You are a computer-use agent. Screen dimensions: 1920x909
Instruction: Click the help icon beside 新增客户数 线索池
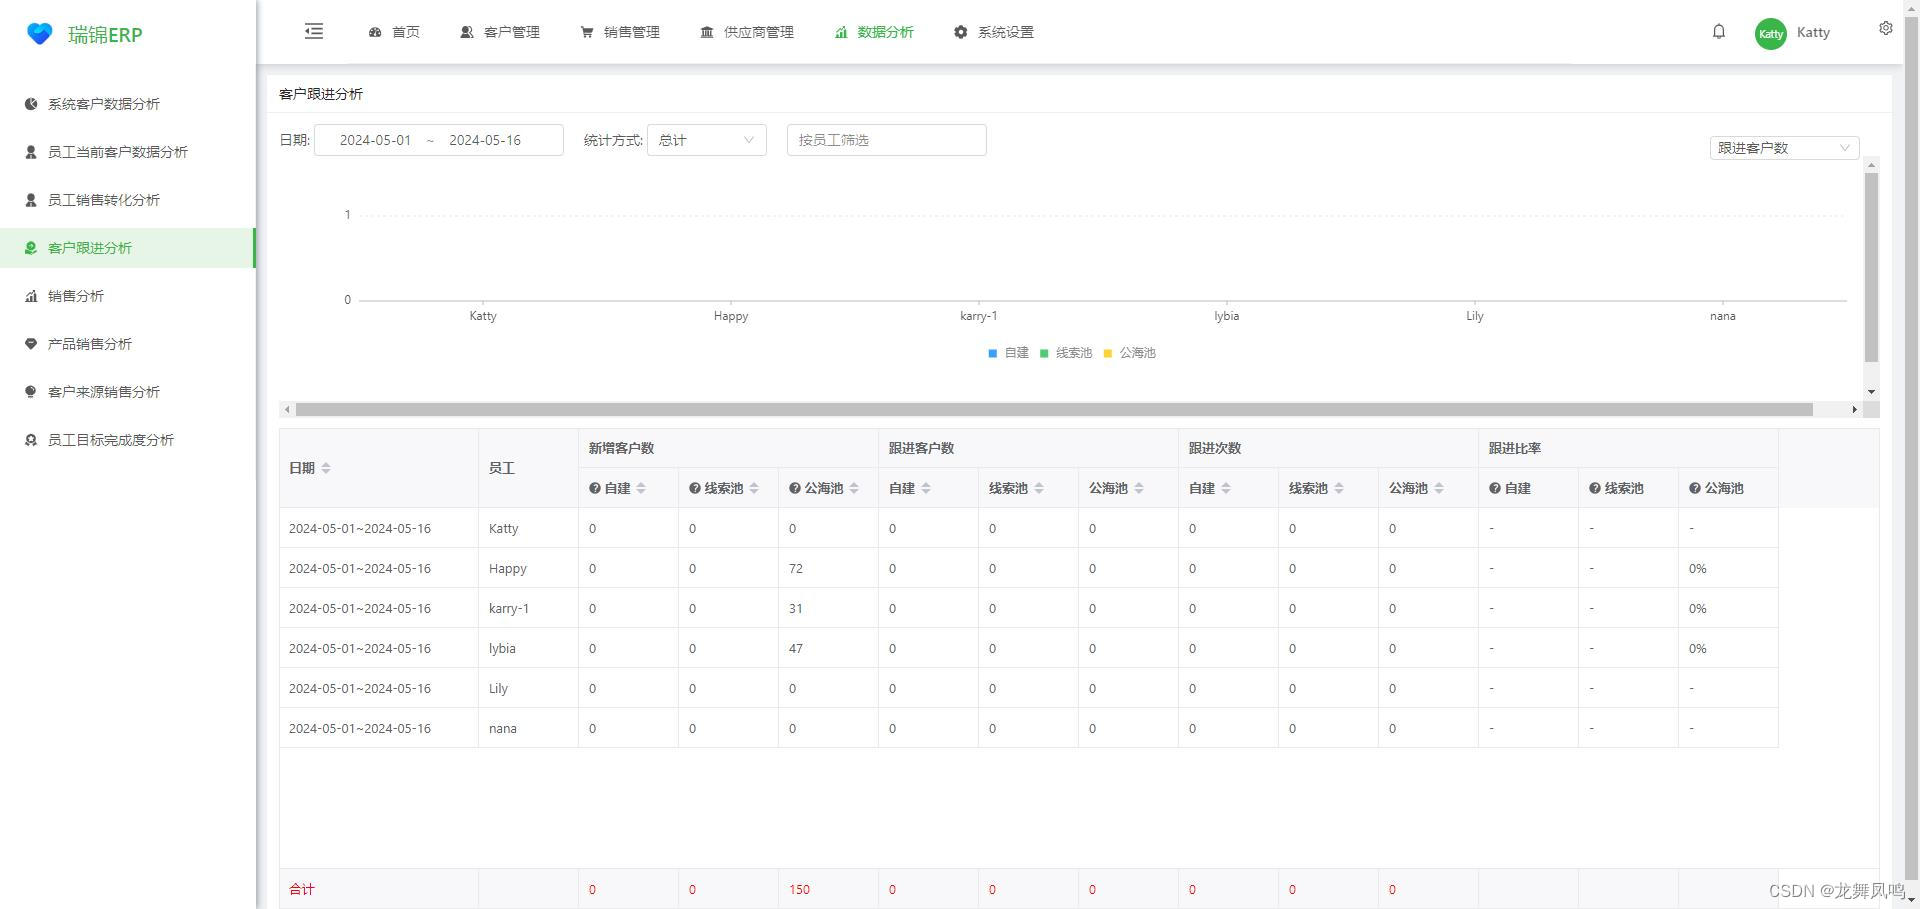coord(695,488)
